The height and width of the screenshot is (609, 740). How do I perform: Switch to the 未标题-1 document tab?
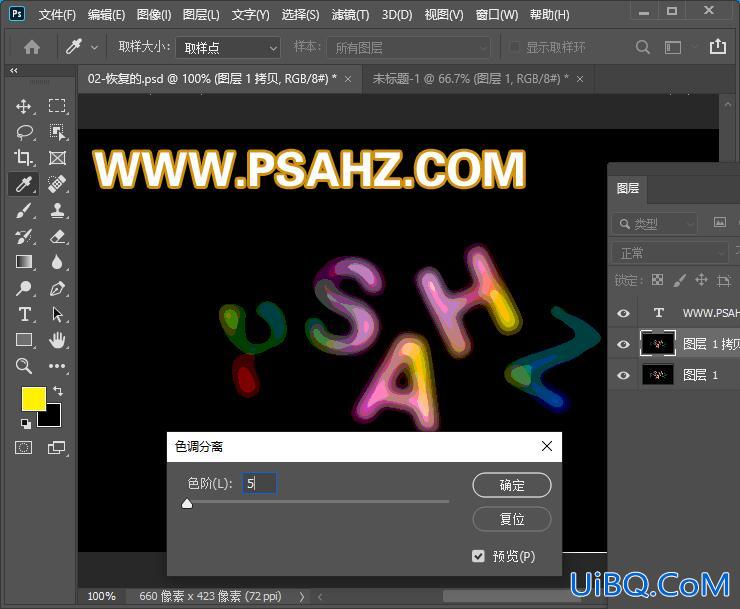pyautogui.click(x=471, y=79)
